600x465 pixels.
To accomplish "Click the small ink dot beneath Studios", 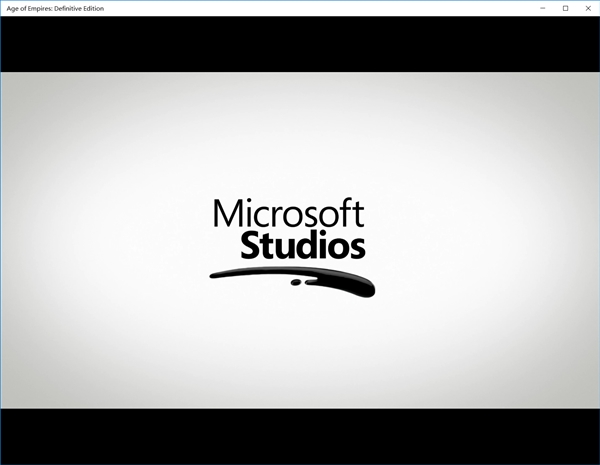I will (295, 282).
